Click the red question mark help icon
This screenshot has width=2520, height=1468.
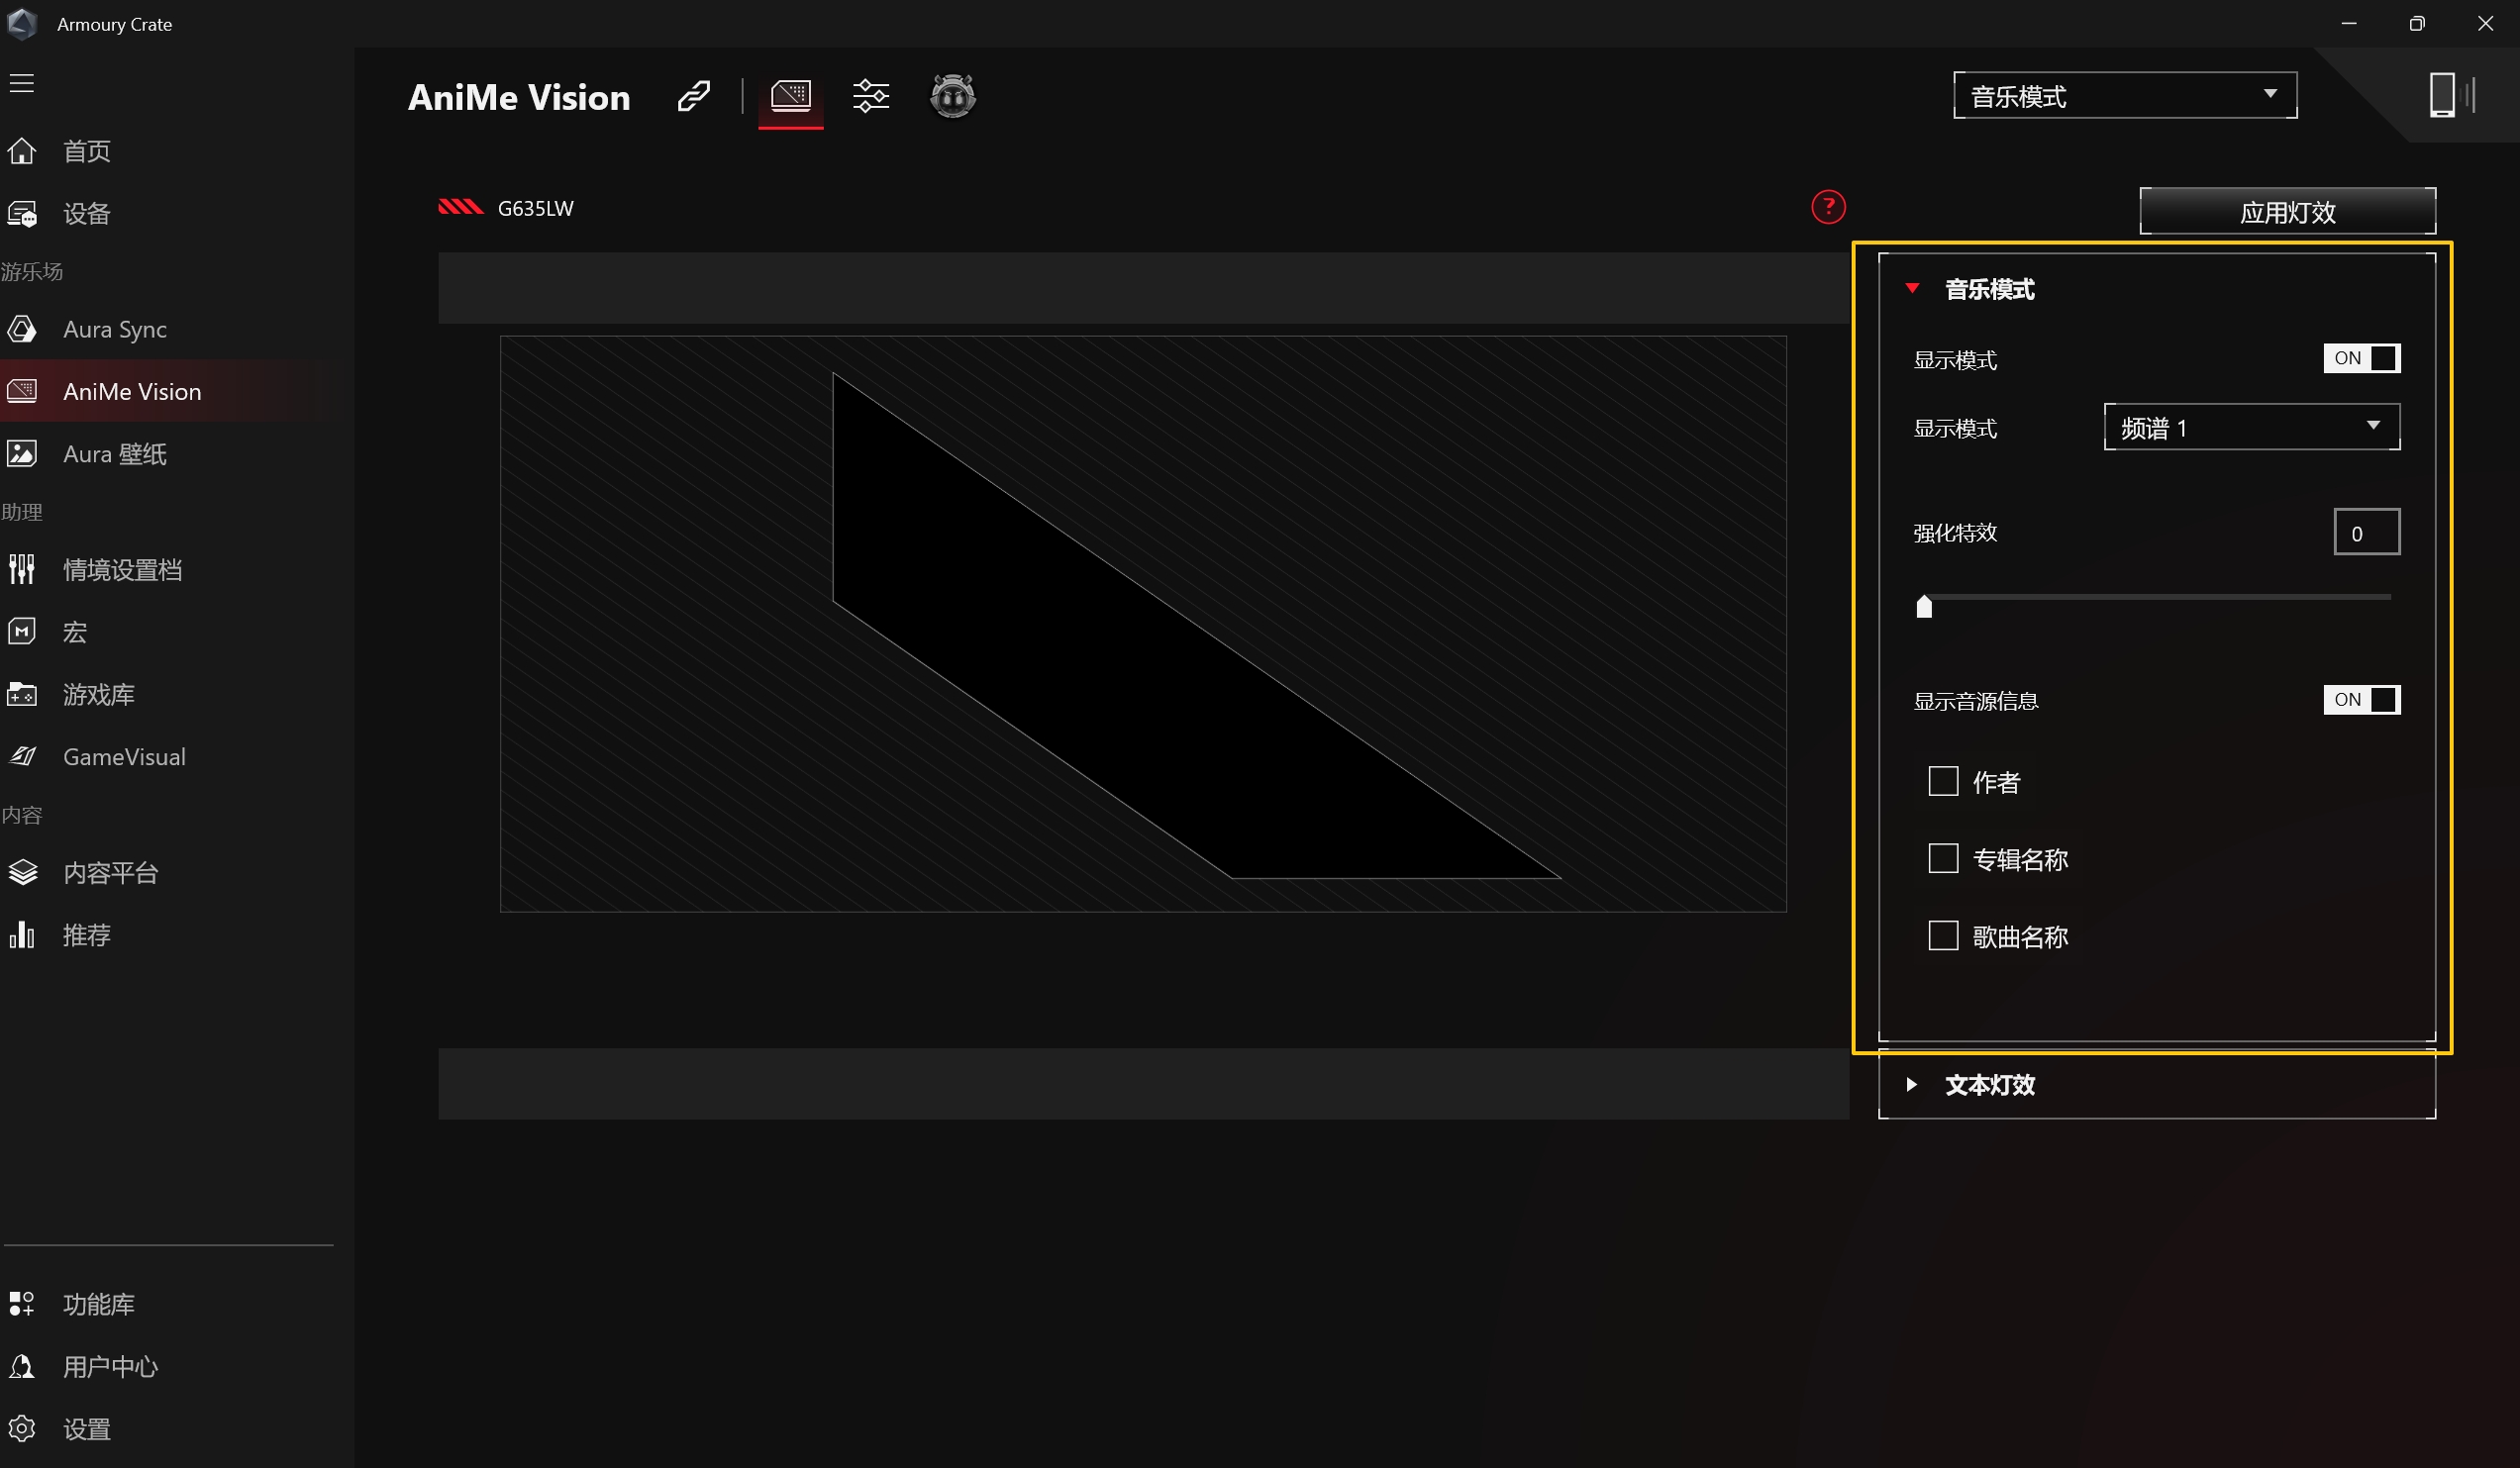[x=1828, y=207]
